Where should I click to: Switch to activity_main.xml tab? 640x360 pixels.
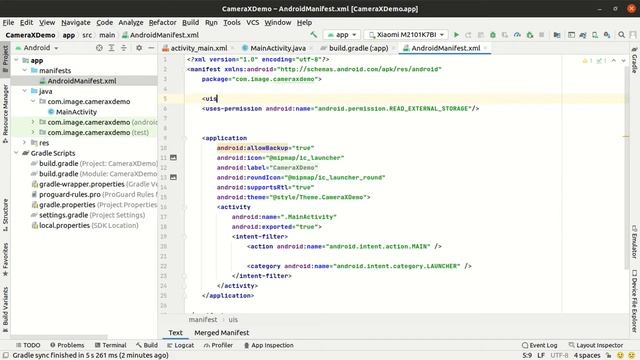coord(198,48)
